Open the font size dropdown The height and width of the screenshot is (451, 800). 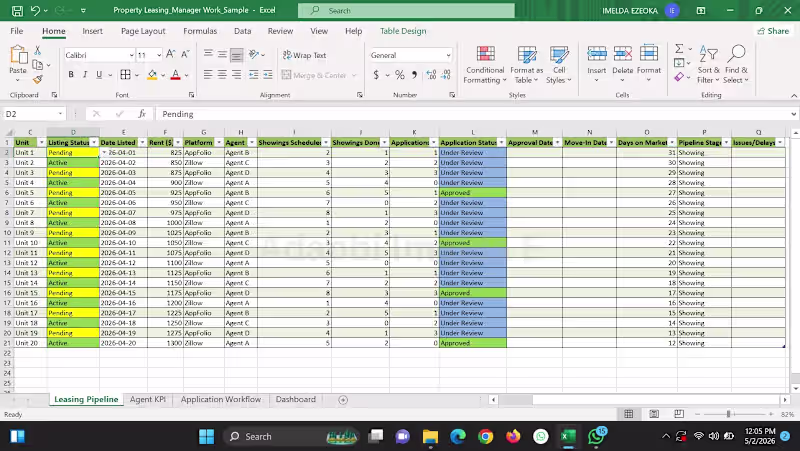click(159, 55)
